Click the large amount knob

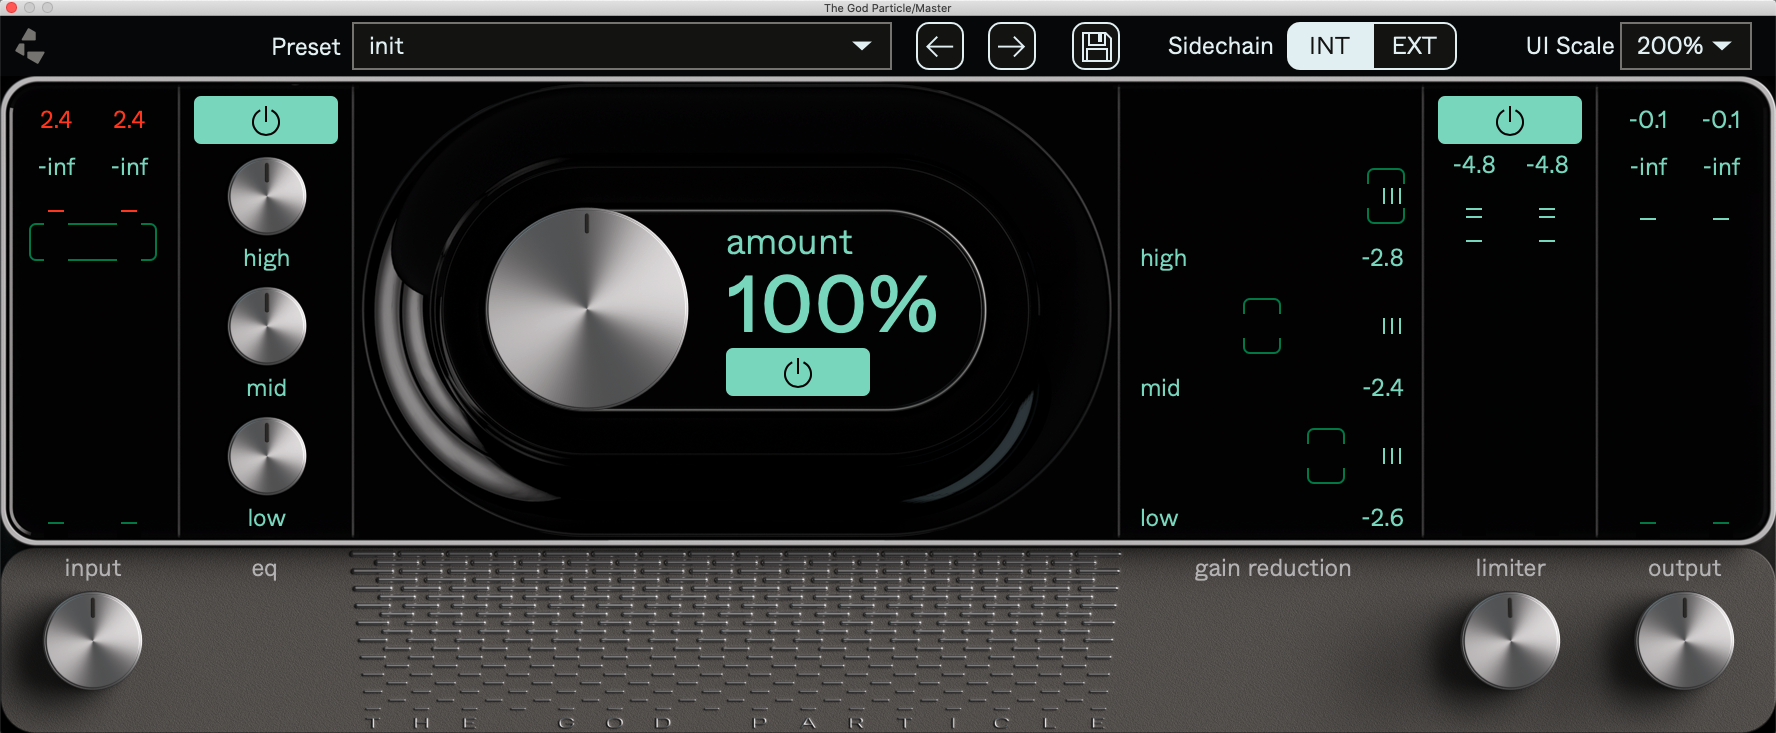(x=587, y=309)
